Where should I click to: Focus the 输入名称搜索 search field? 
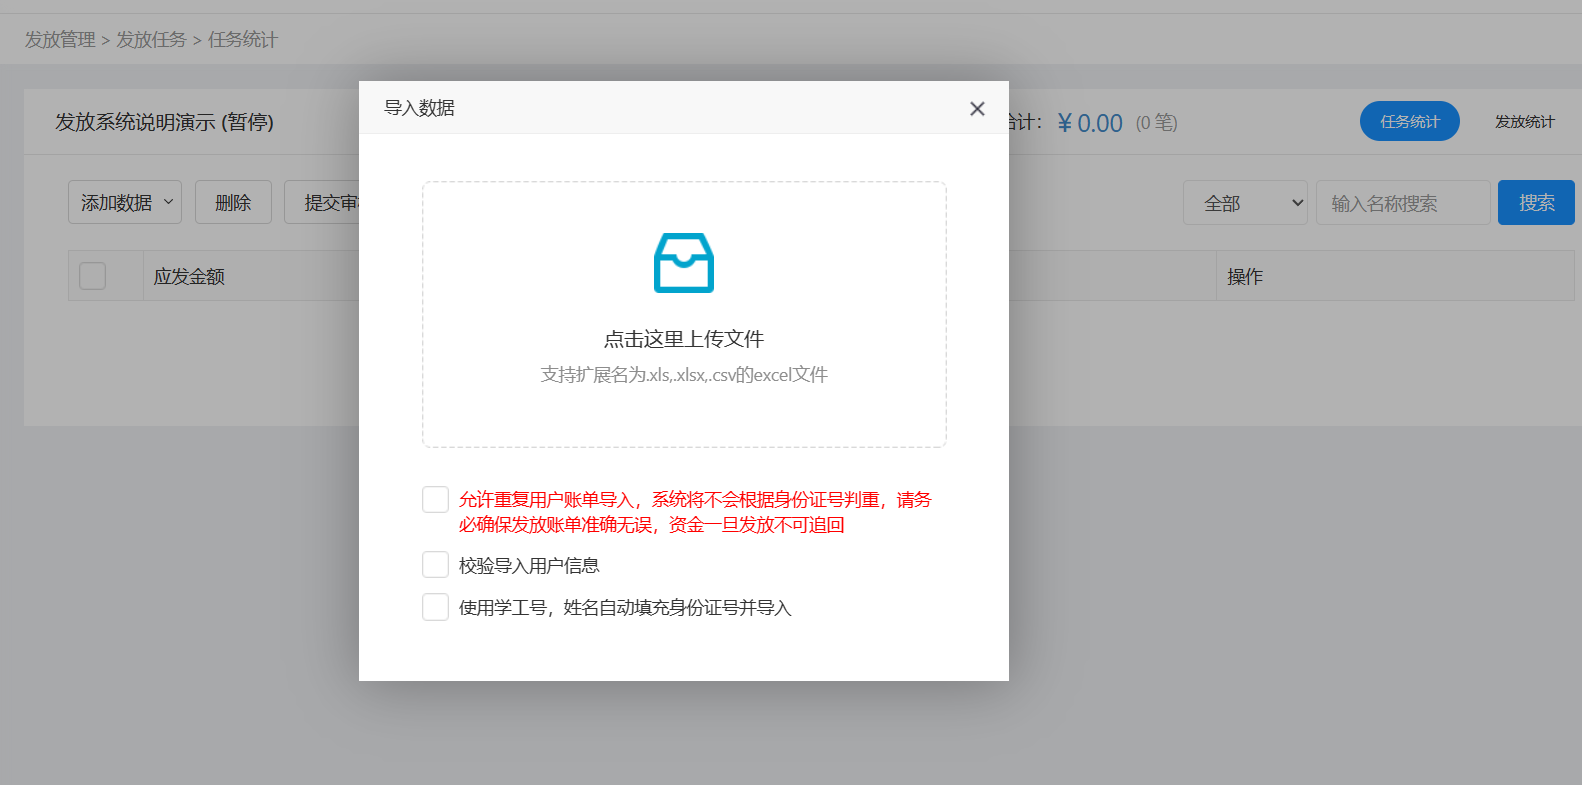(1402, 203)
